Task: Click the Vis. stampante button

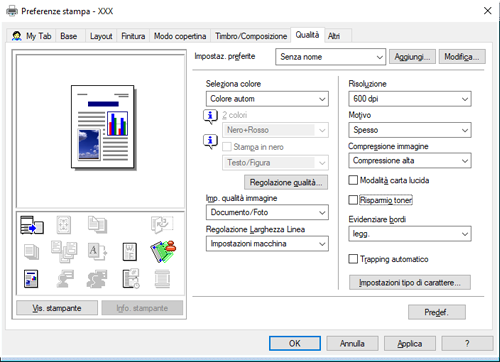Action: [x=57, y=308]
